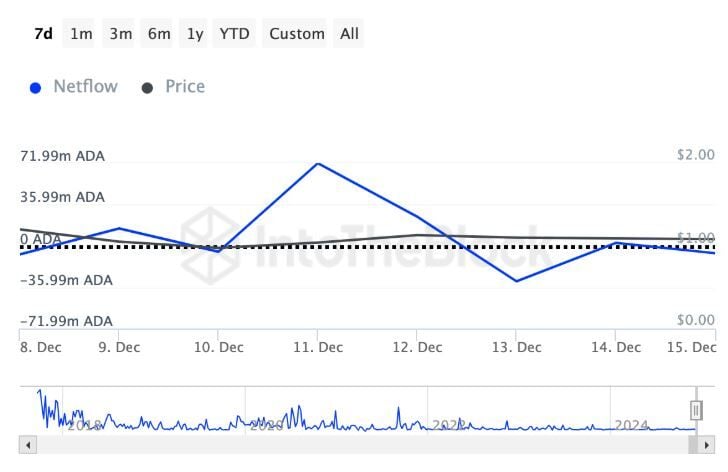Click the dark Price legend dot
The height and width of the screenshot is (472, 728).
pos(148,88)
